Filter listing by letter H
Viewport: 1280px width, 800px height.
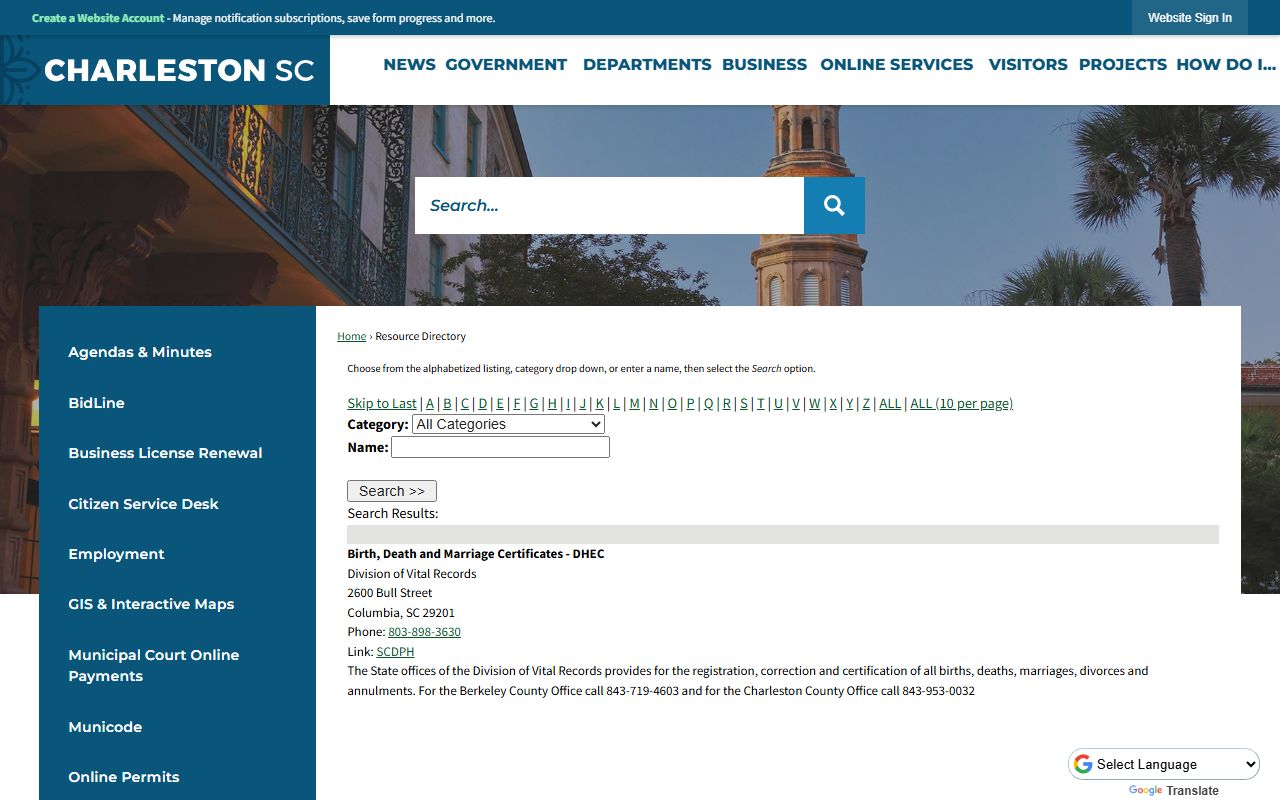(x=552, y=403)
